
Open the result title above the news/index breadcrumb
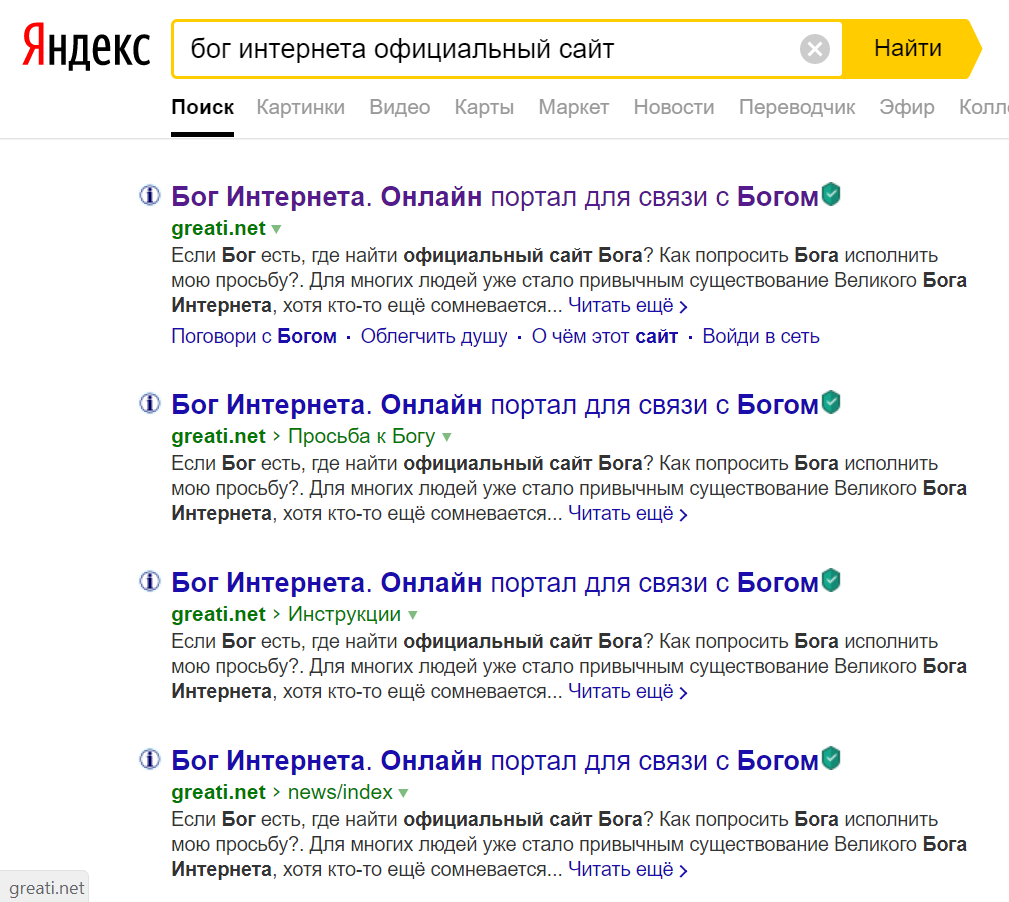click(494, 761)
